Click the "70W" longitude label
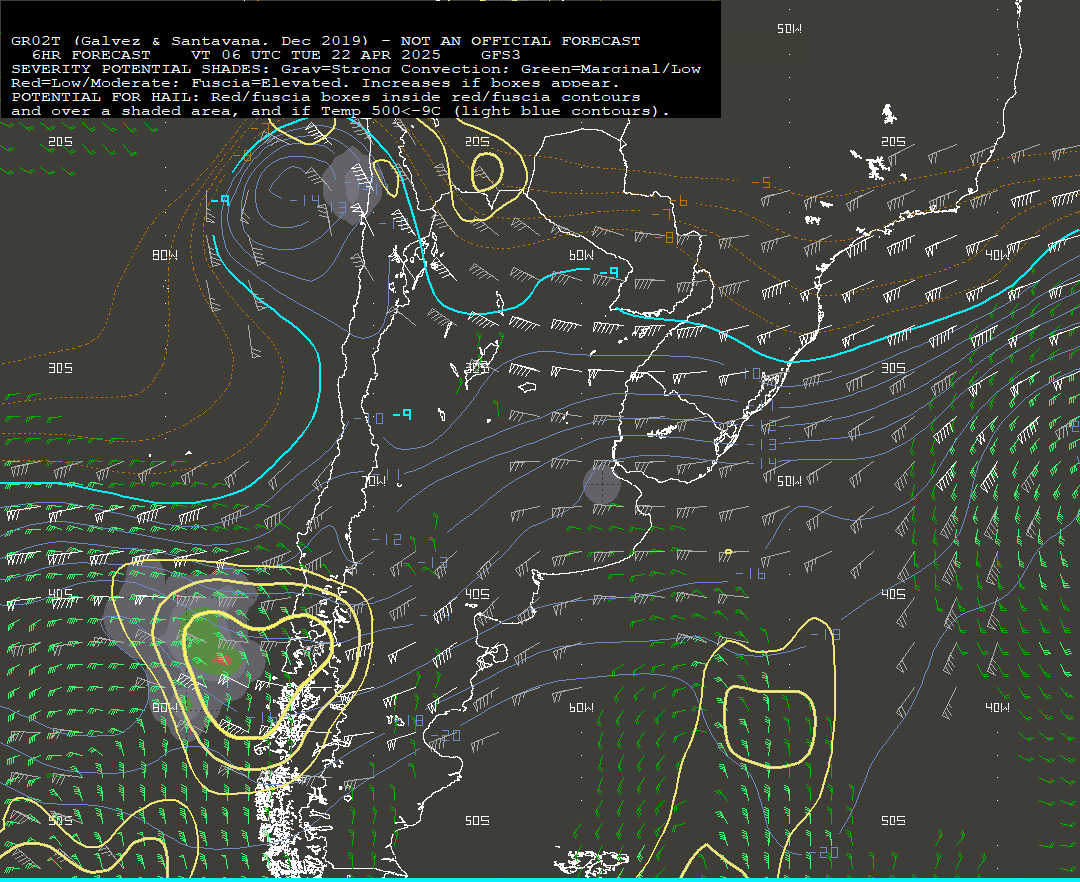The image size is (1080, 882). [375, 481]
